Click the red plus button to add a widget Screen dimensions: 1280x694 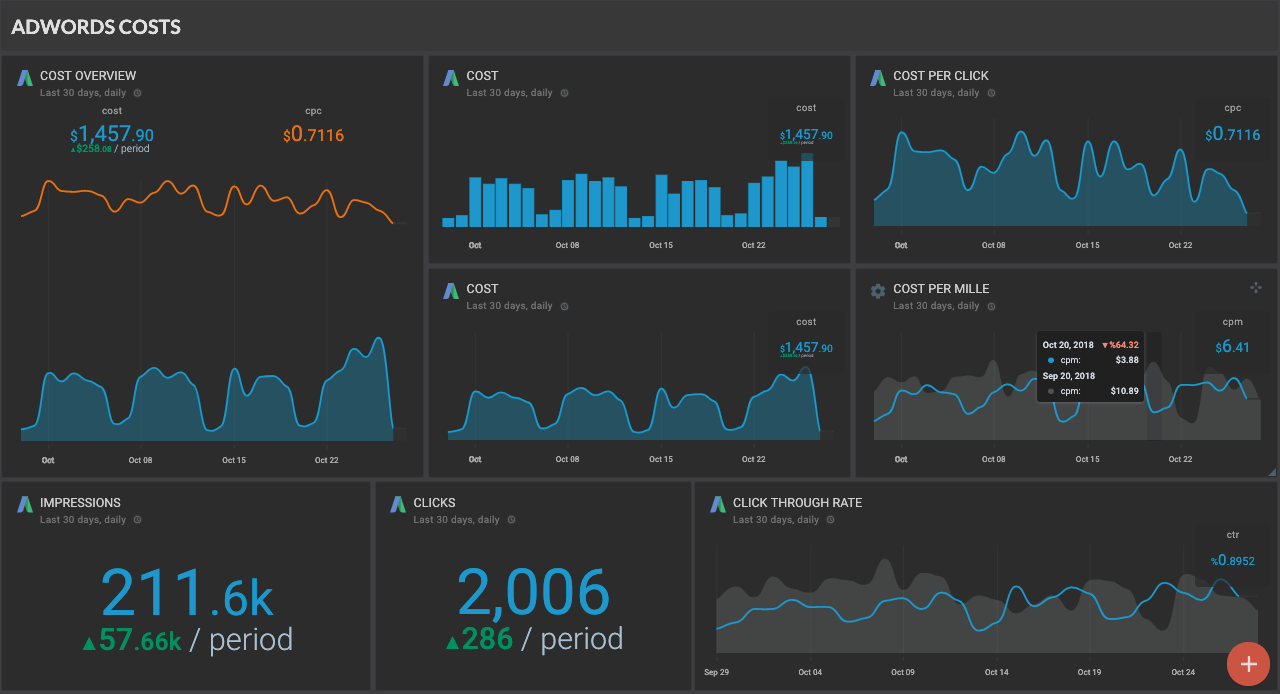[x=1248, y=664]
